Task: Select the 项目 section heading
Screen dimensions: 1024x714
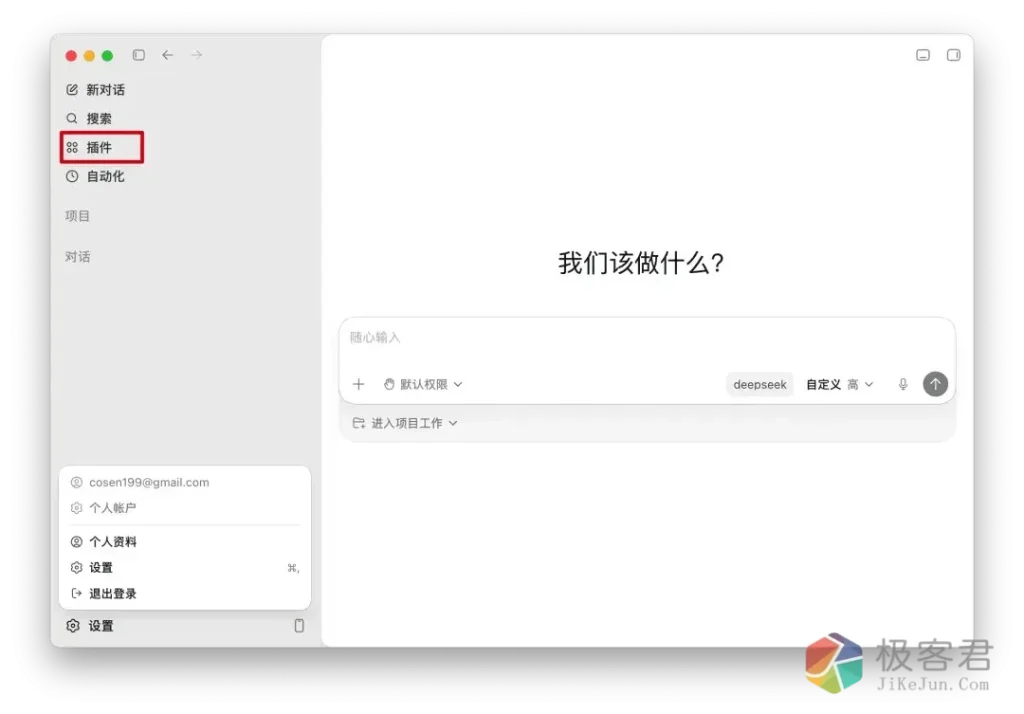Action: click(77, 216)
